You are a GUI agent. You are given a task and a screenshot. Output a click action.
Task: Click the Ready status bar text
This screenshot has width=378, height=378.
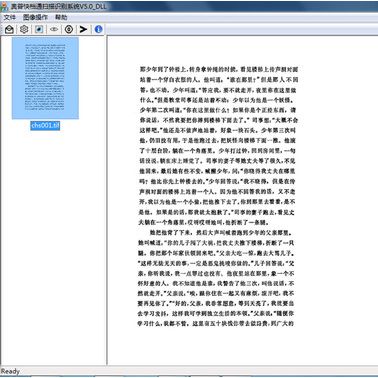[10, 371]
